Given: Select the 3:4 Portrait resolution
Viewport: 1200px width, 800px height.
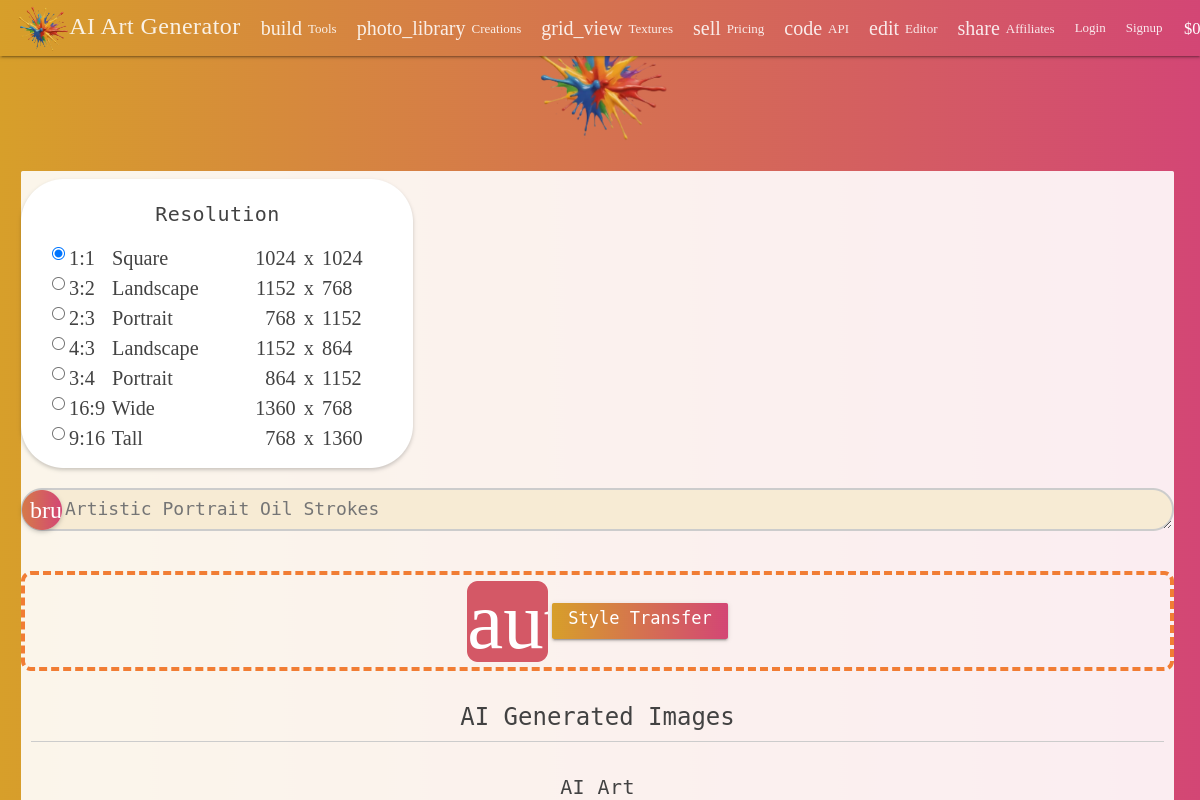Looking at the screenshot, I should [58, 374].
